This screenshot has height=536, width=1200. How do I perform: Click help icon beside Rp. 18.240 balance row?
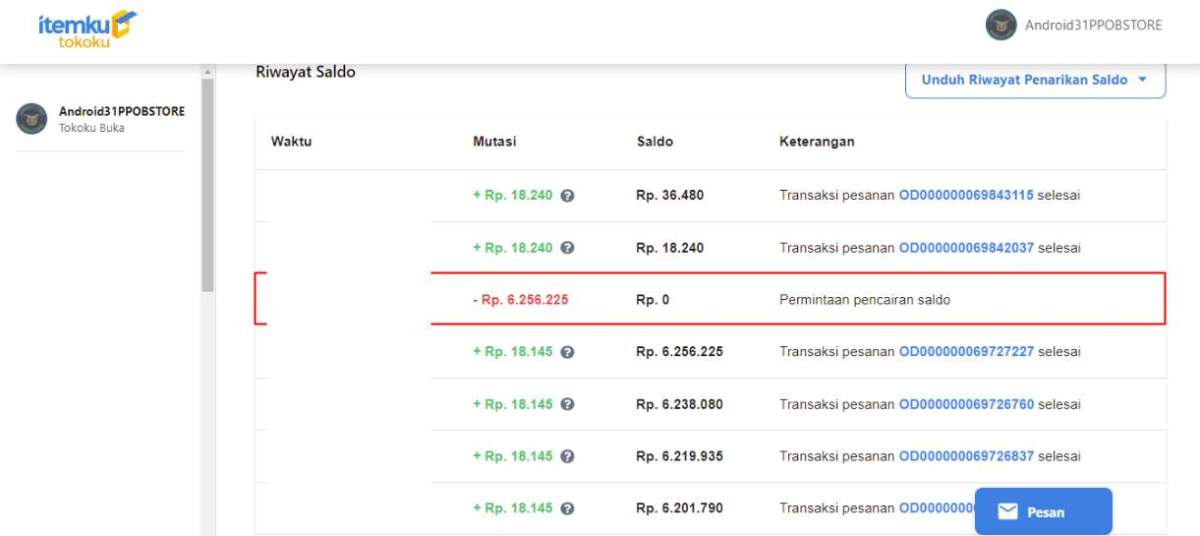point(567,248)
